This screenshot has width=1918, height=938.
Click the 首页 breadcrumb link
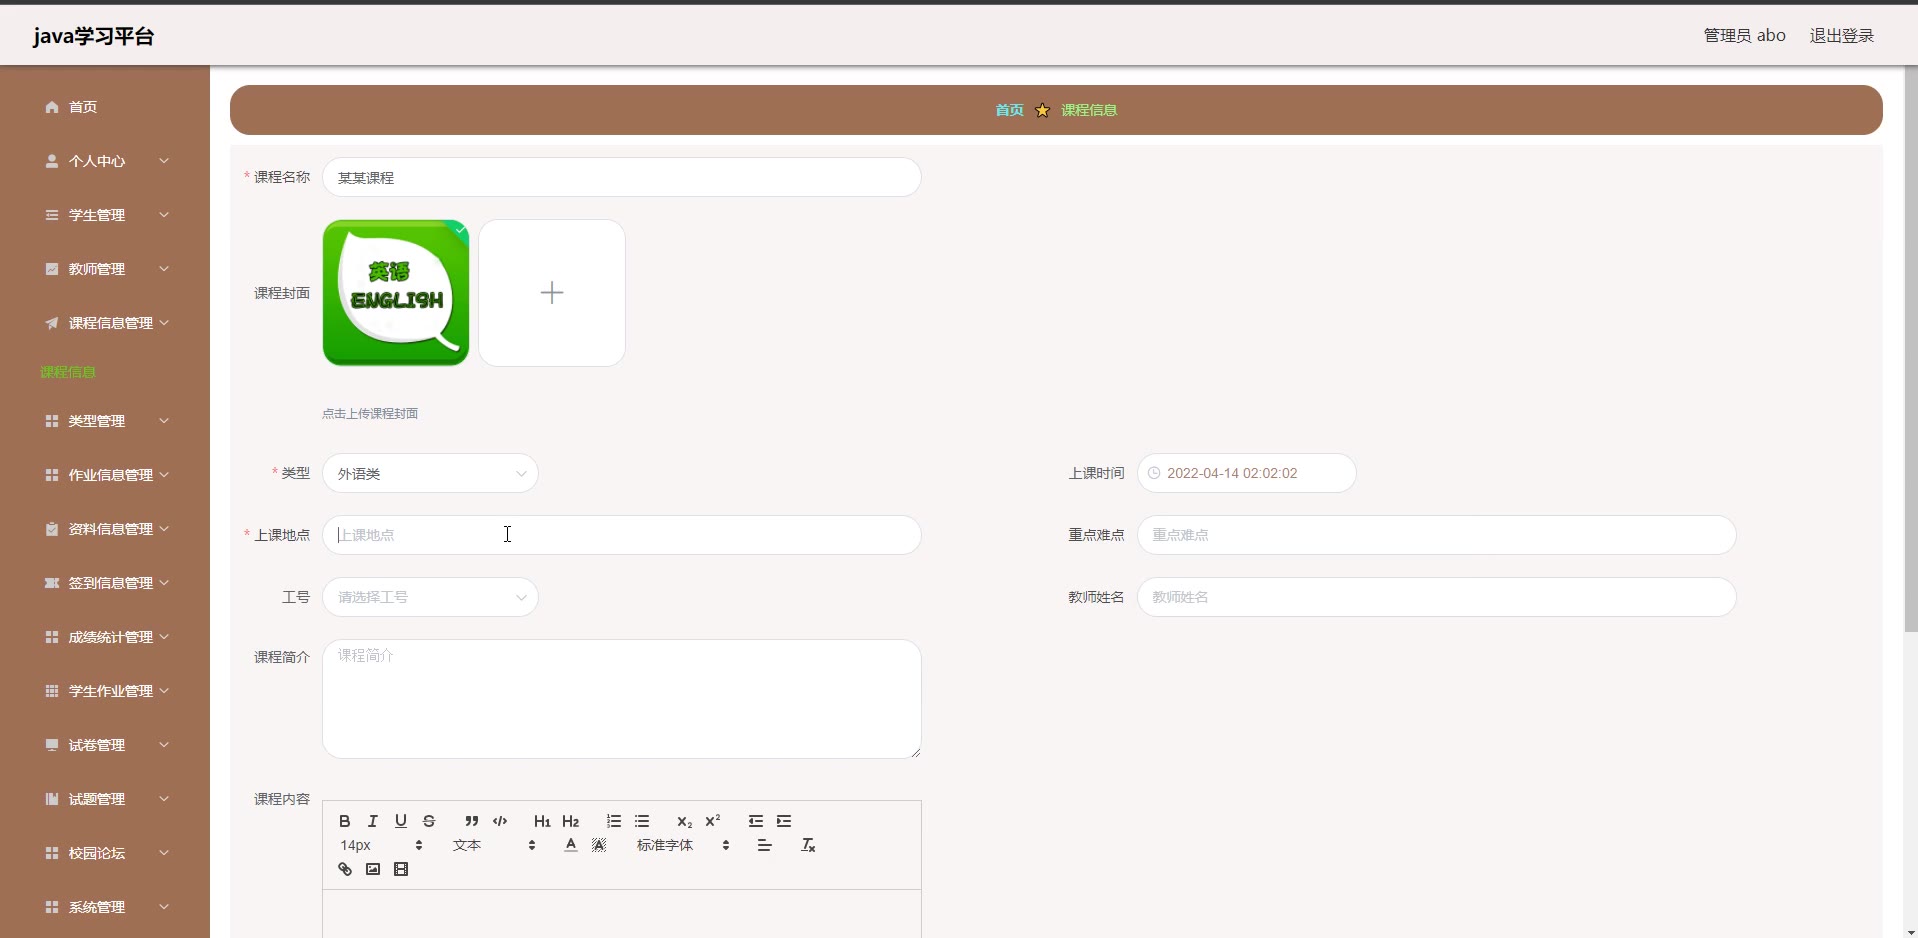[1009, 110]
